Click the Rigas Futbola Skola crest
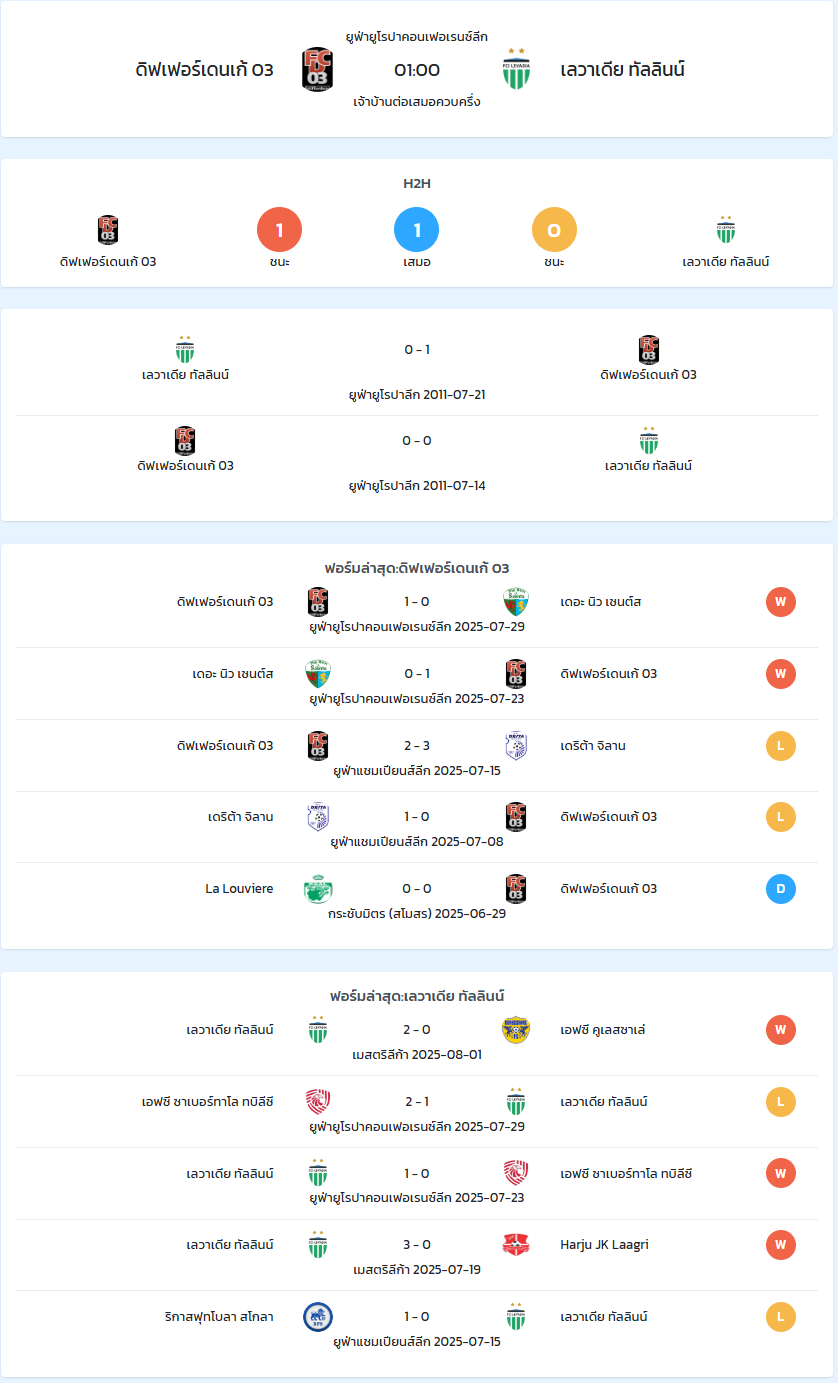This screenshot has width=838, height=1383. tap(318, 1317)
